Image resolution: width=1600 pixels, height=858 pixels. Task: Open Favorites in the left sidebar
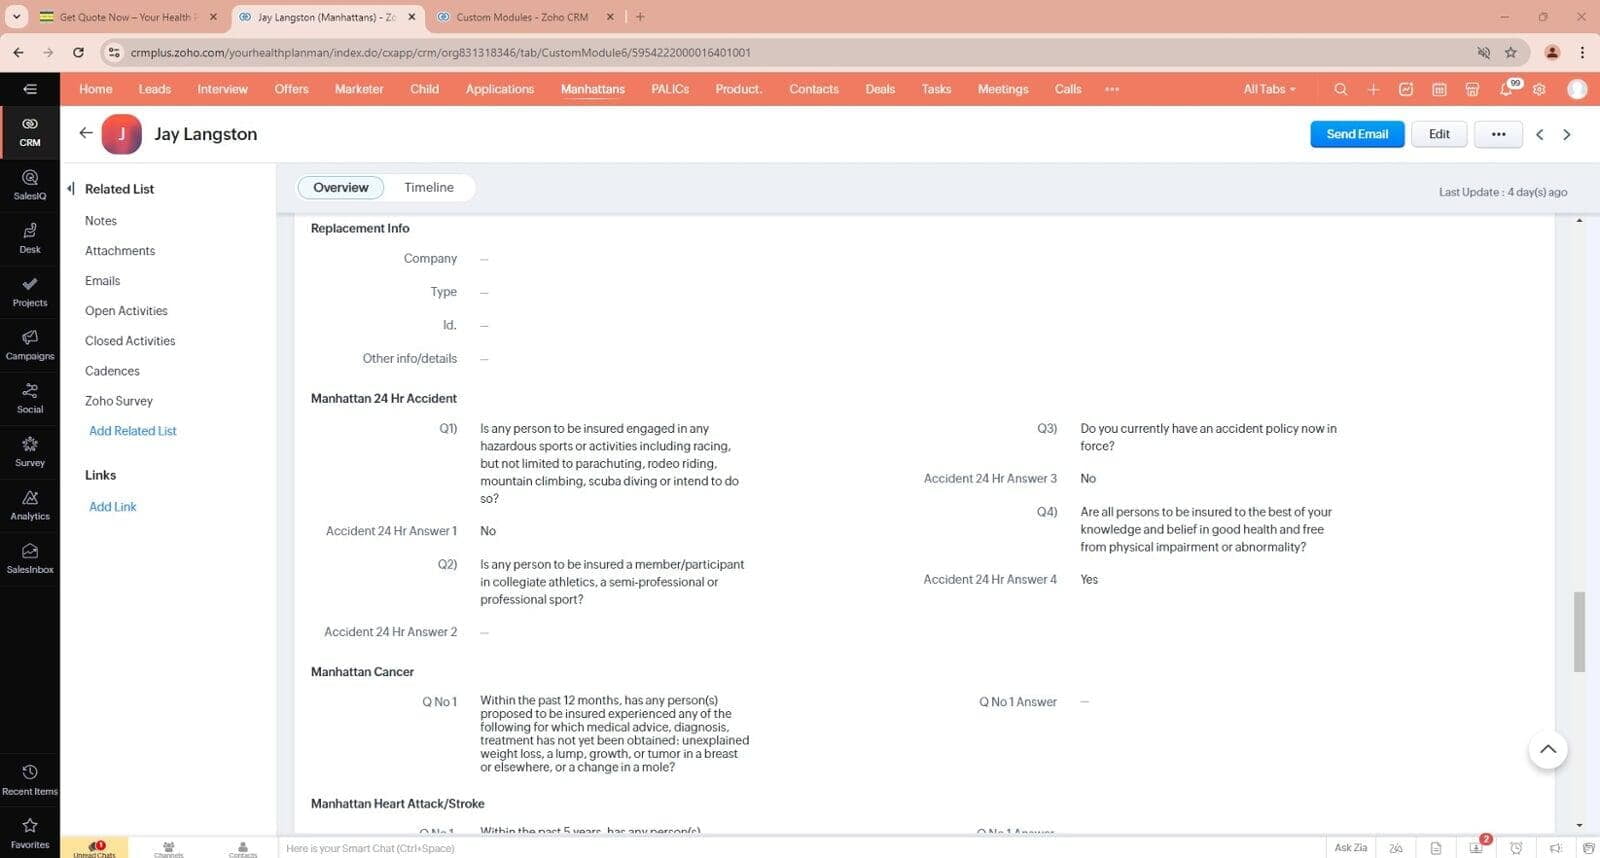[x=30, y=833]
